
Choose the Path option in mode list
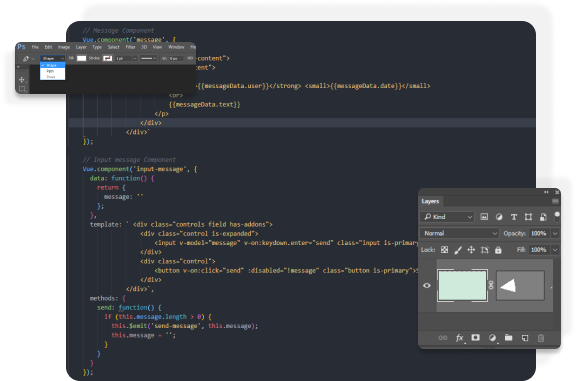click(x=53, y=71)
